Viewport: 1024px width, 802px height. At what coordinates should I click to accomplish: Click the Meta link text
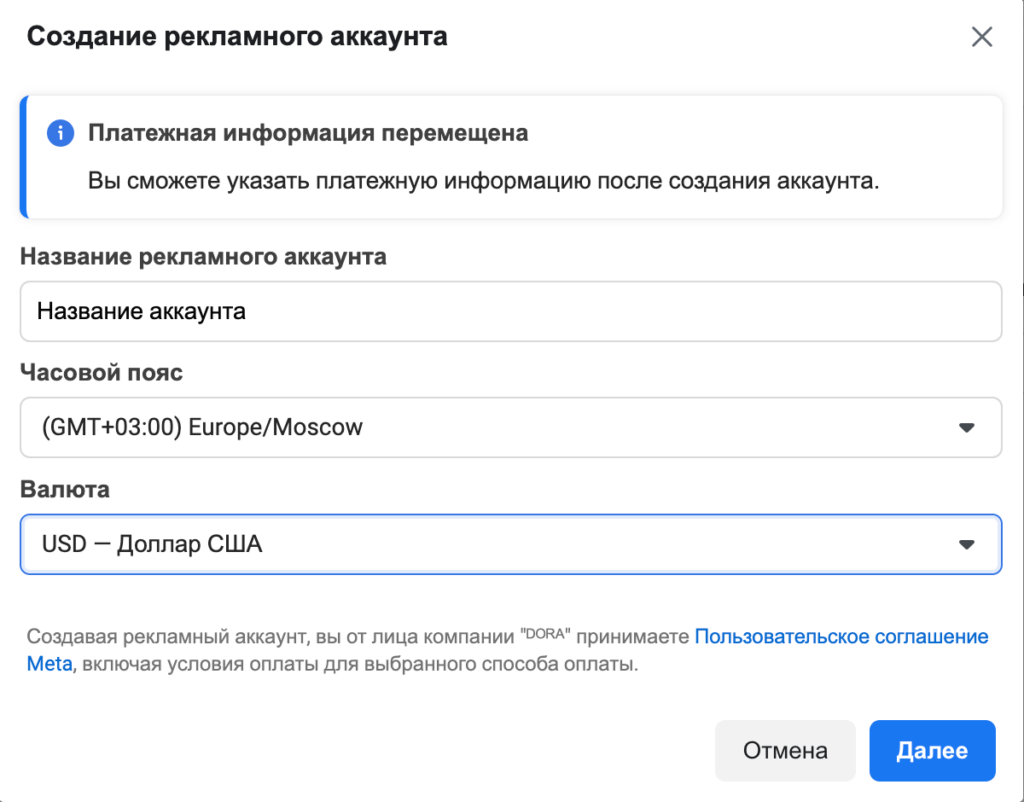[49, 664]
